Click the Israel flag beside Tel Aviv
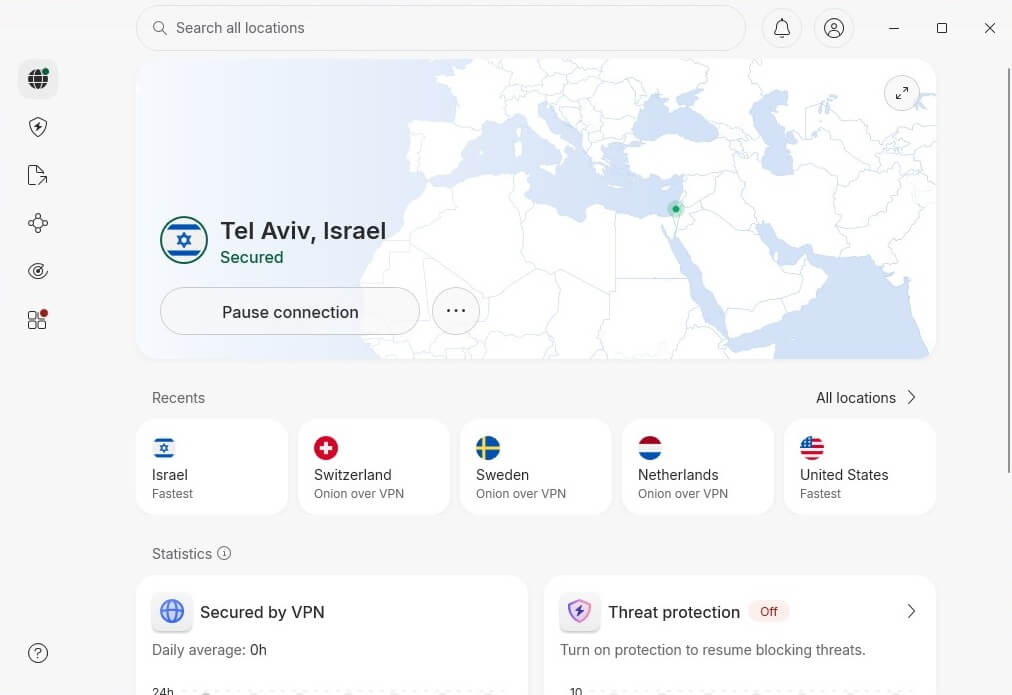Viewport: 1012px width, 695px height. click(x=184, y=240)
